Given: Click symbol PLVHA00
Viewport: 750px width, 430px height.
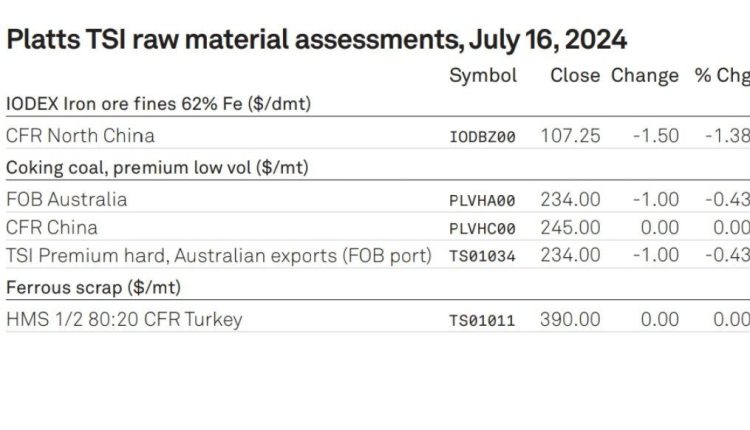Looking at the screenshot, I should click(482, 201).
